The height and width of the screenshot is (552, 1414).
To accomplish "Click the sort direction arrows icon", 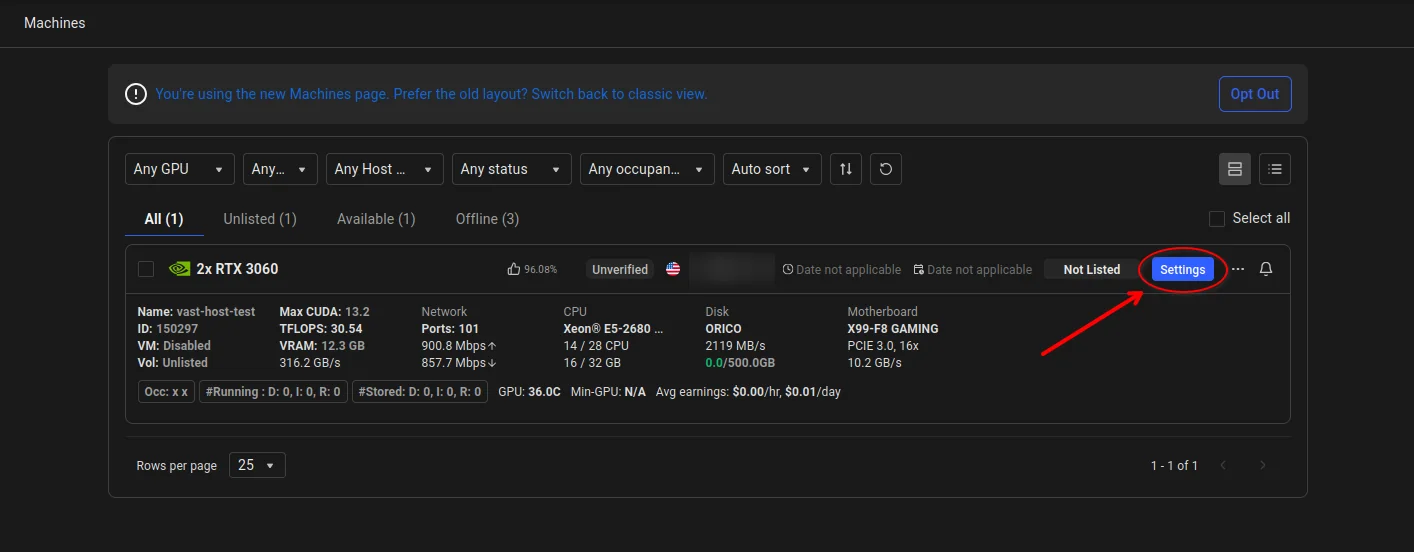I will (846, 169).
